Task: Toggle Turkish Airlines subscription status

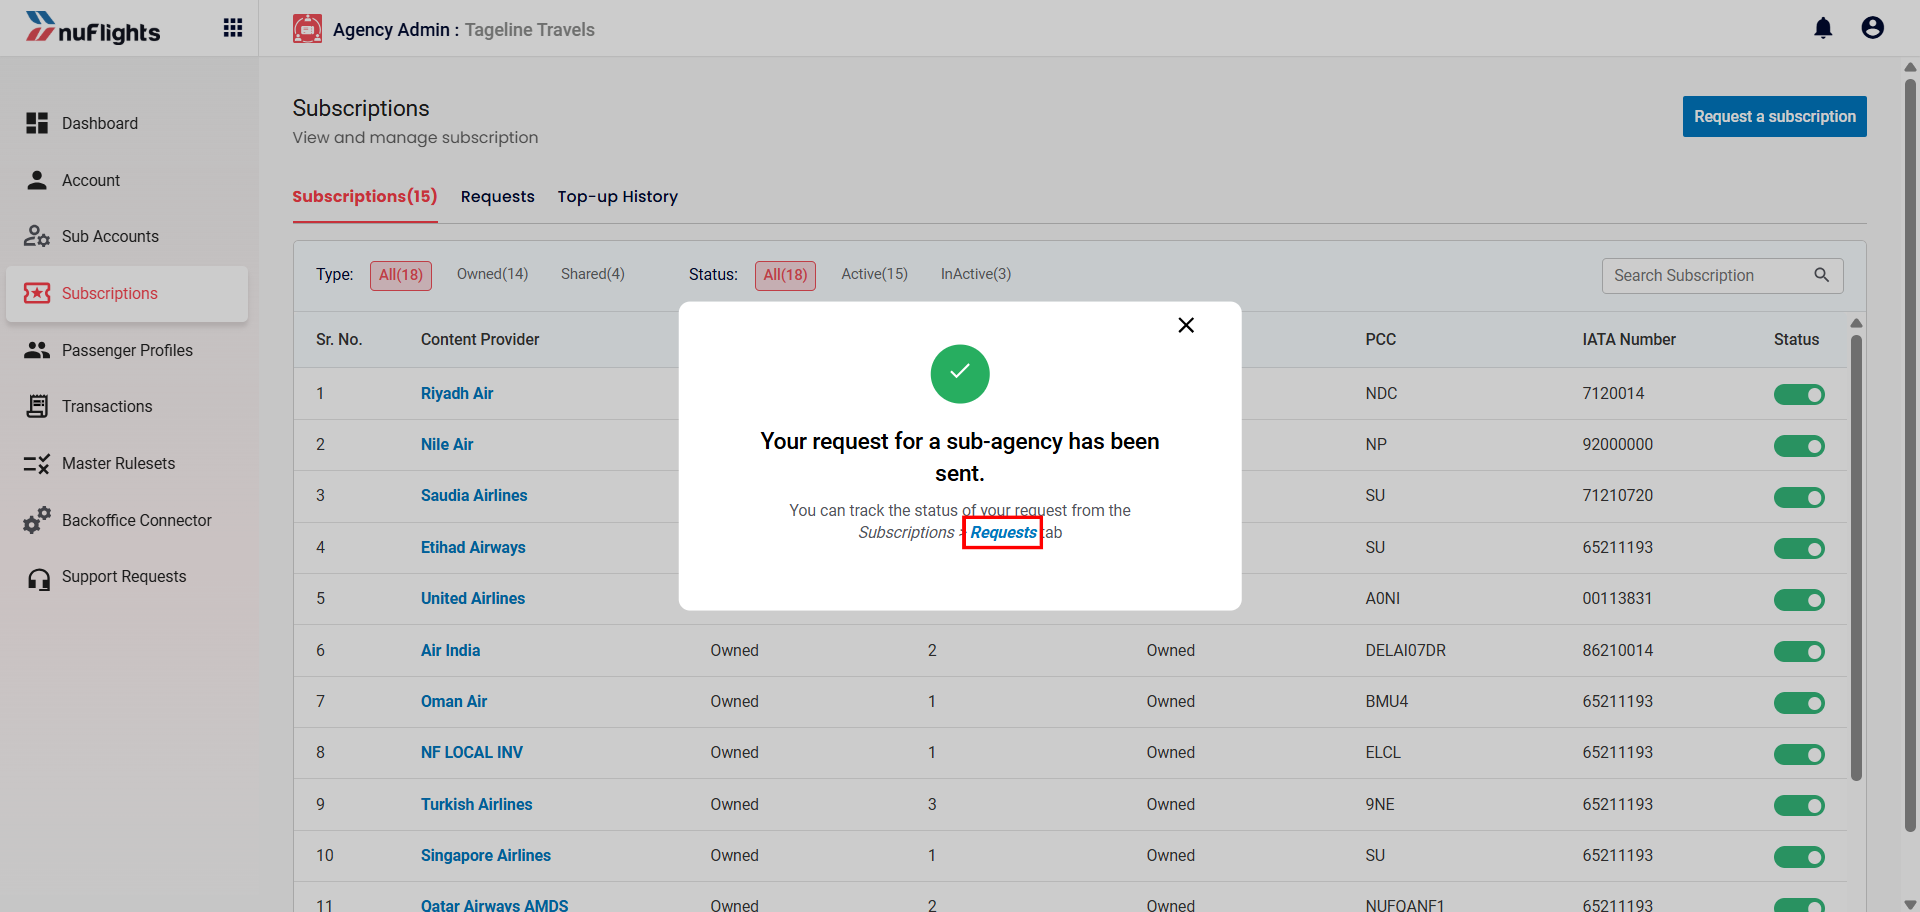Action: (1799, 806)
